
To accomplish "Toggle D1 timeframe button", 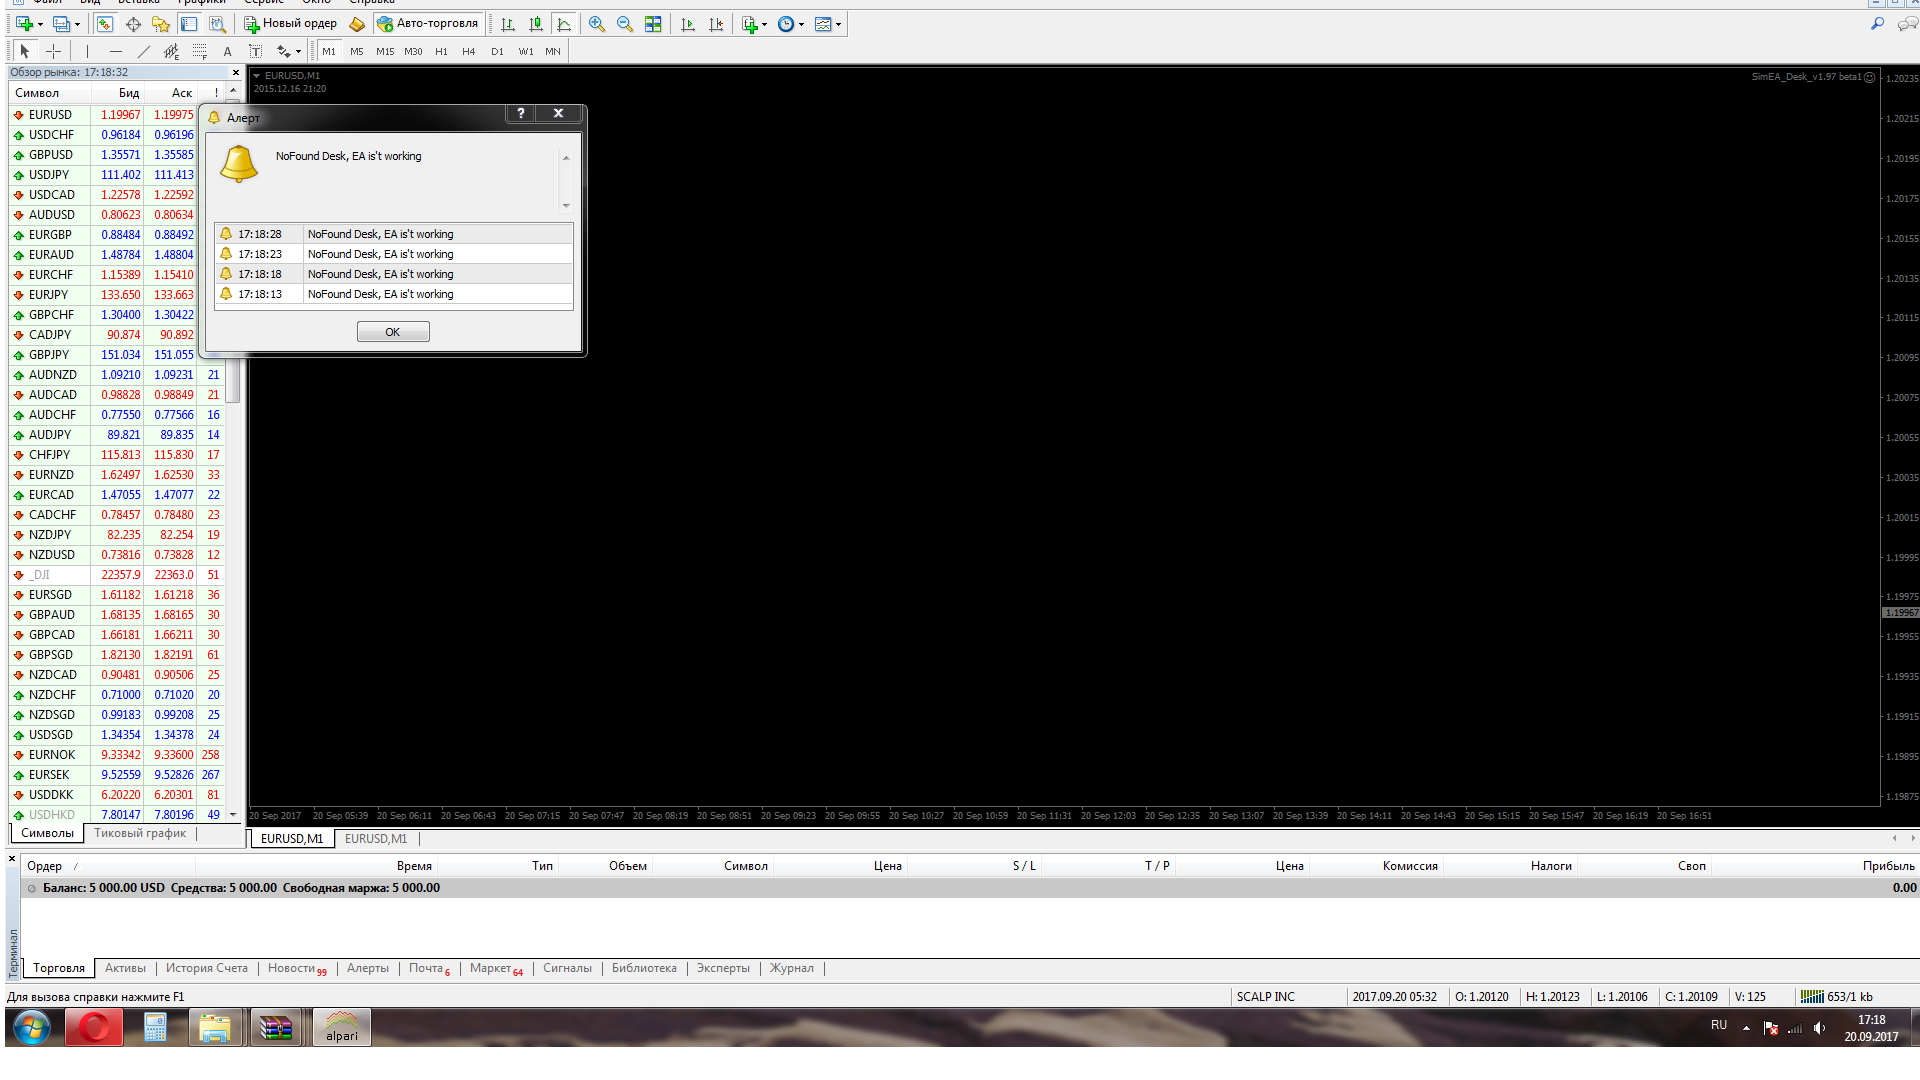I will point(497,51).
